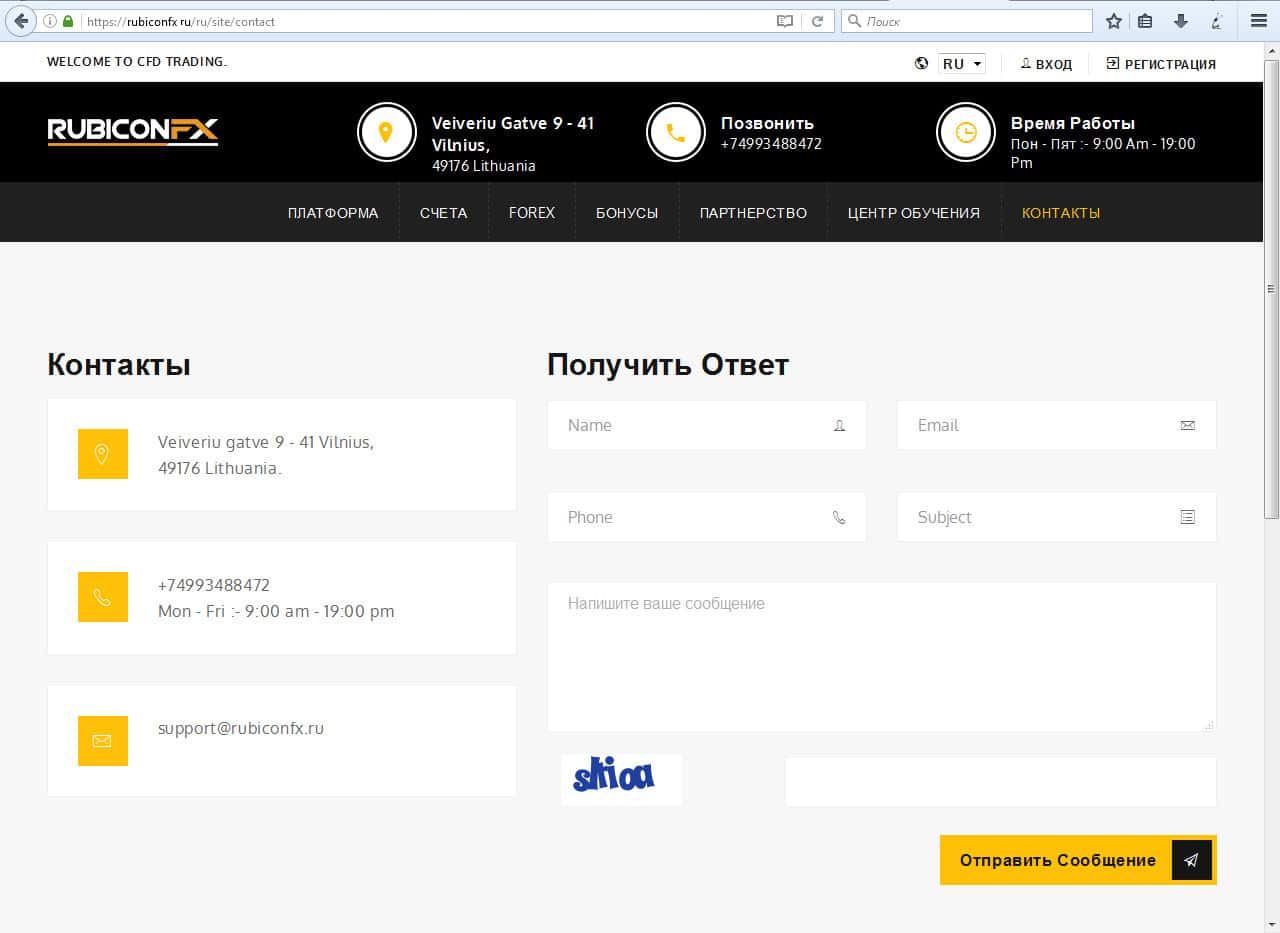
Task: Click the RubiconFX logo
Action: pos(133,131)
